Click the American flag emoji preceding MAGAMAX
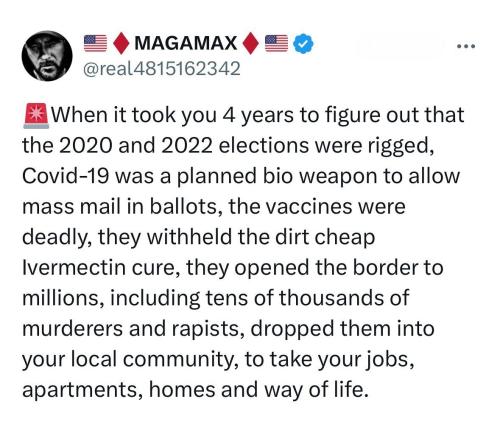Screen dimensions: 500x438 pyautogui.click(x=95, y=44)
